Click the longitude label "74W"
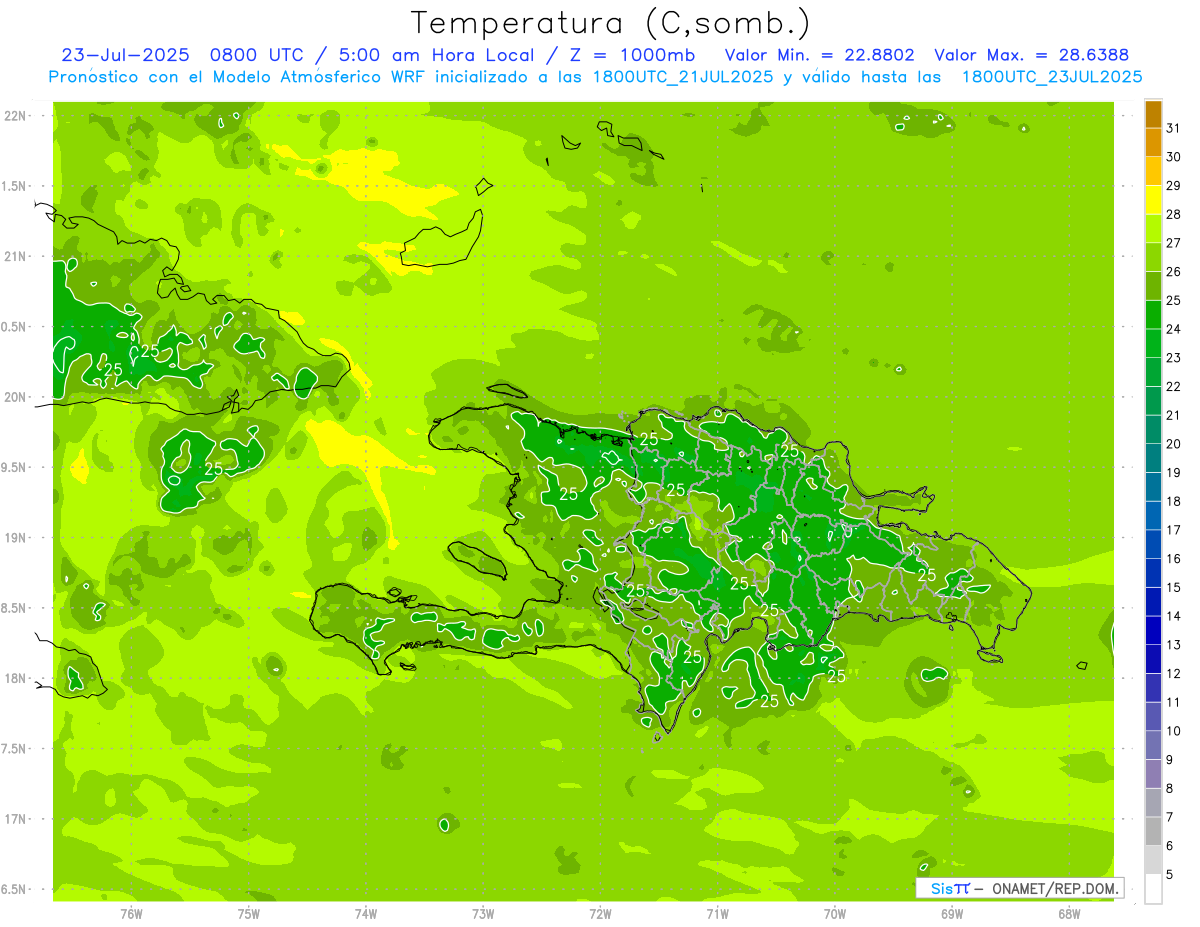The image size is (1200, 927). [366, 914]
